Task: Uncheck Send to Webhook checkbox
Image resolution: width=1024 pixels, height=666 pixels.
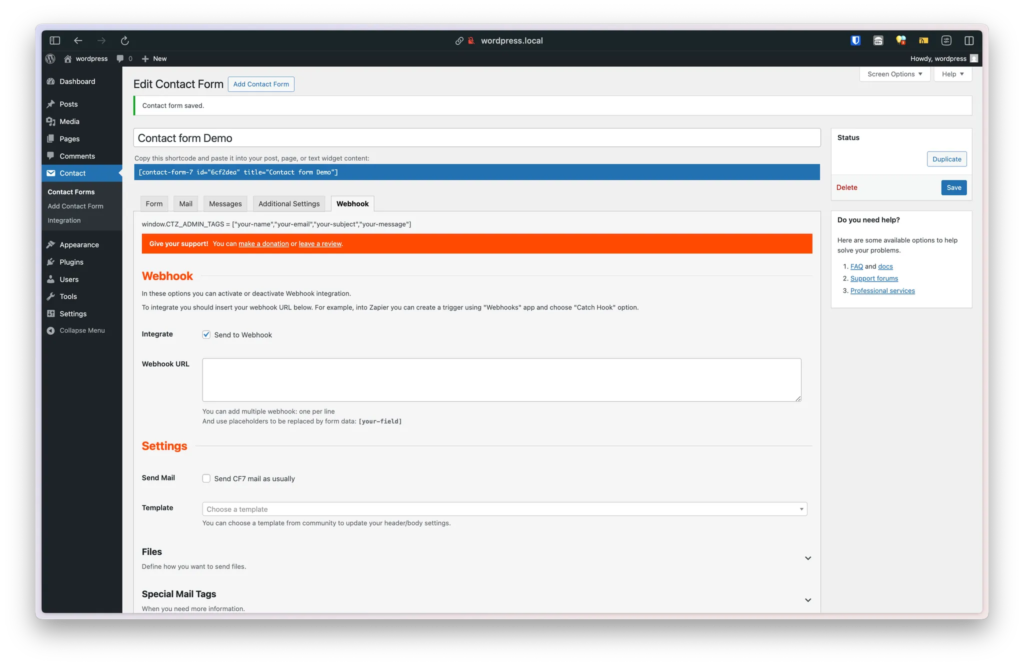Action: 206,334
